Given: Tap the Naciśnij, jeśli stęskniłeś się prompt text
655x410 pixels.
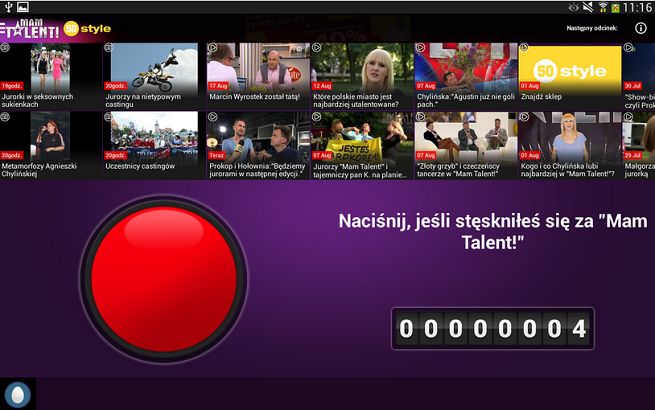Looking at the screenshot, I should pyautogui.click(x=493, y=231).
